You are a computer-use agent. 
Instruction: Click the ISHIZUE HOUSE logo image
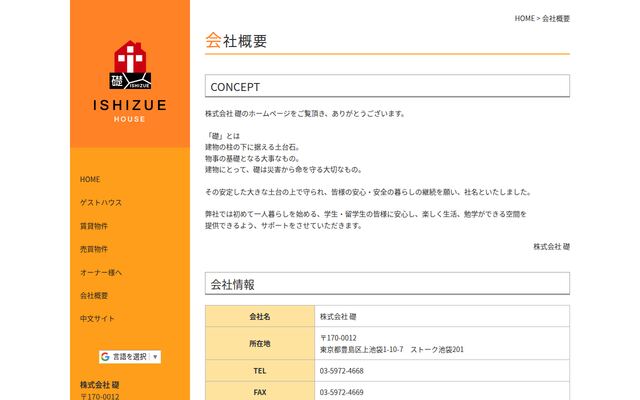[x=130, y=82]
